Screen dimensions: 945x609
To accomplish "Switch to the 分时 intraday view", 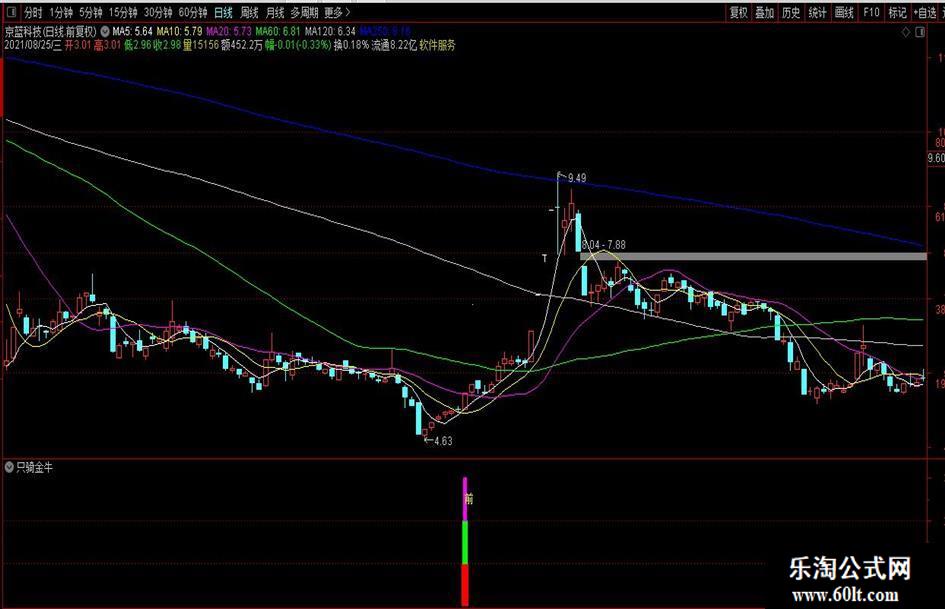I will pyautogui.click(x=33, y=12).
